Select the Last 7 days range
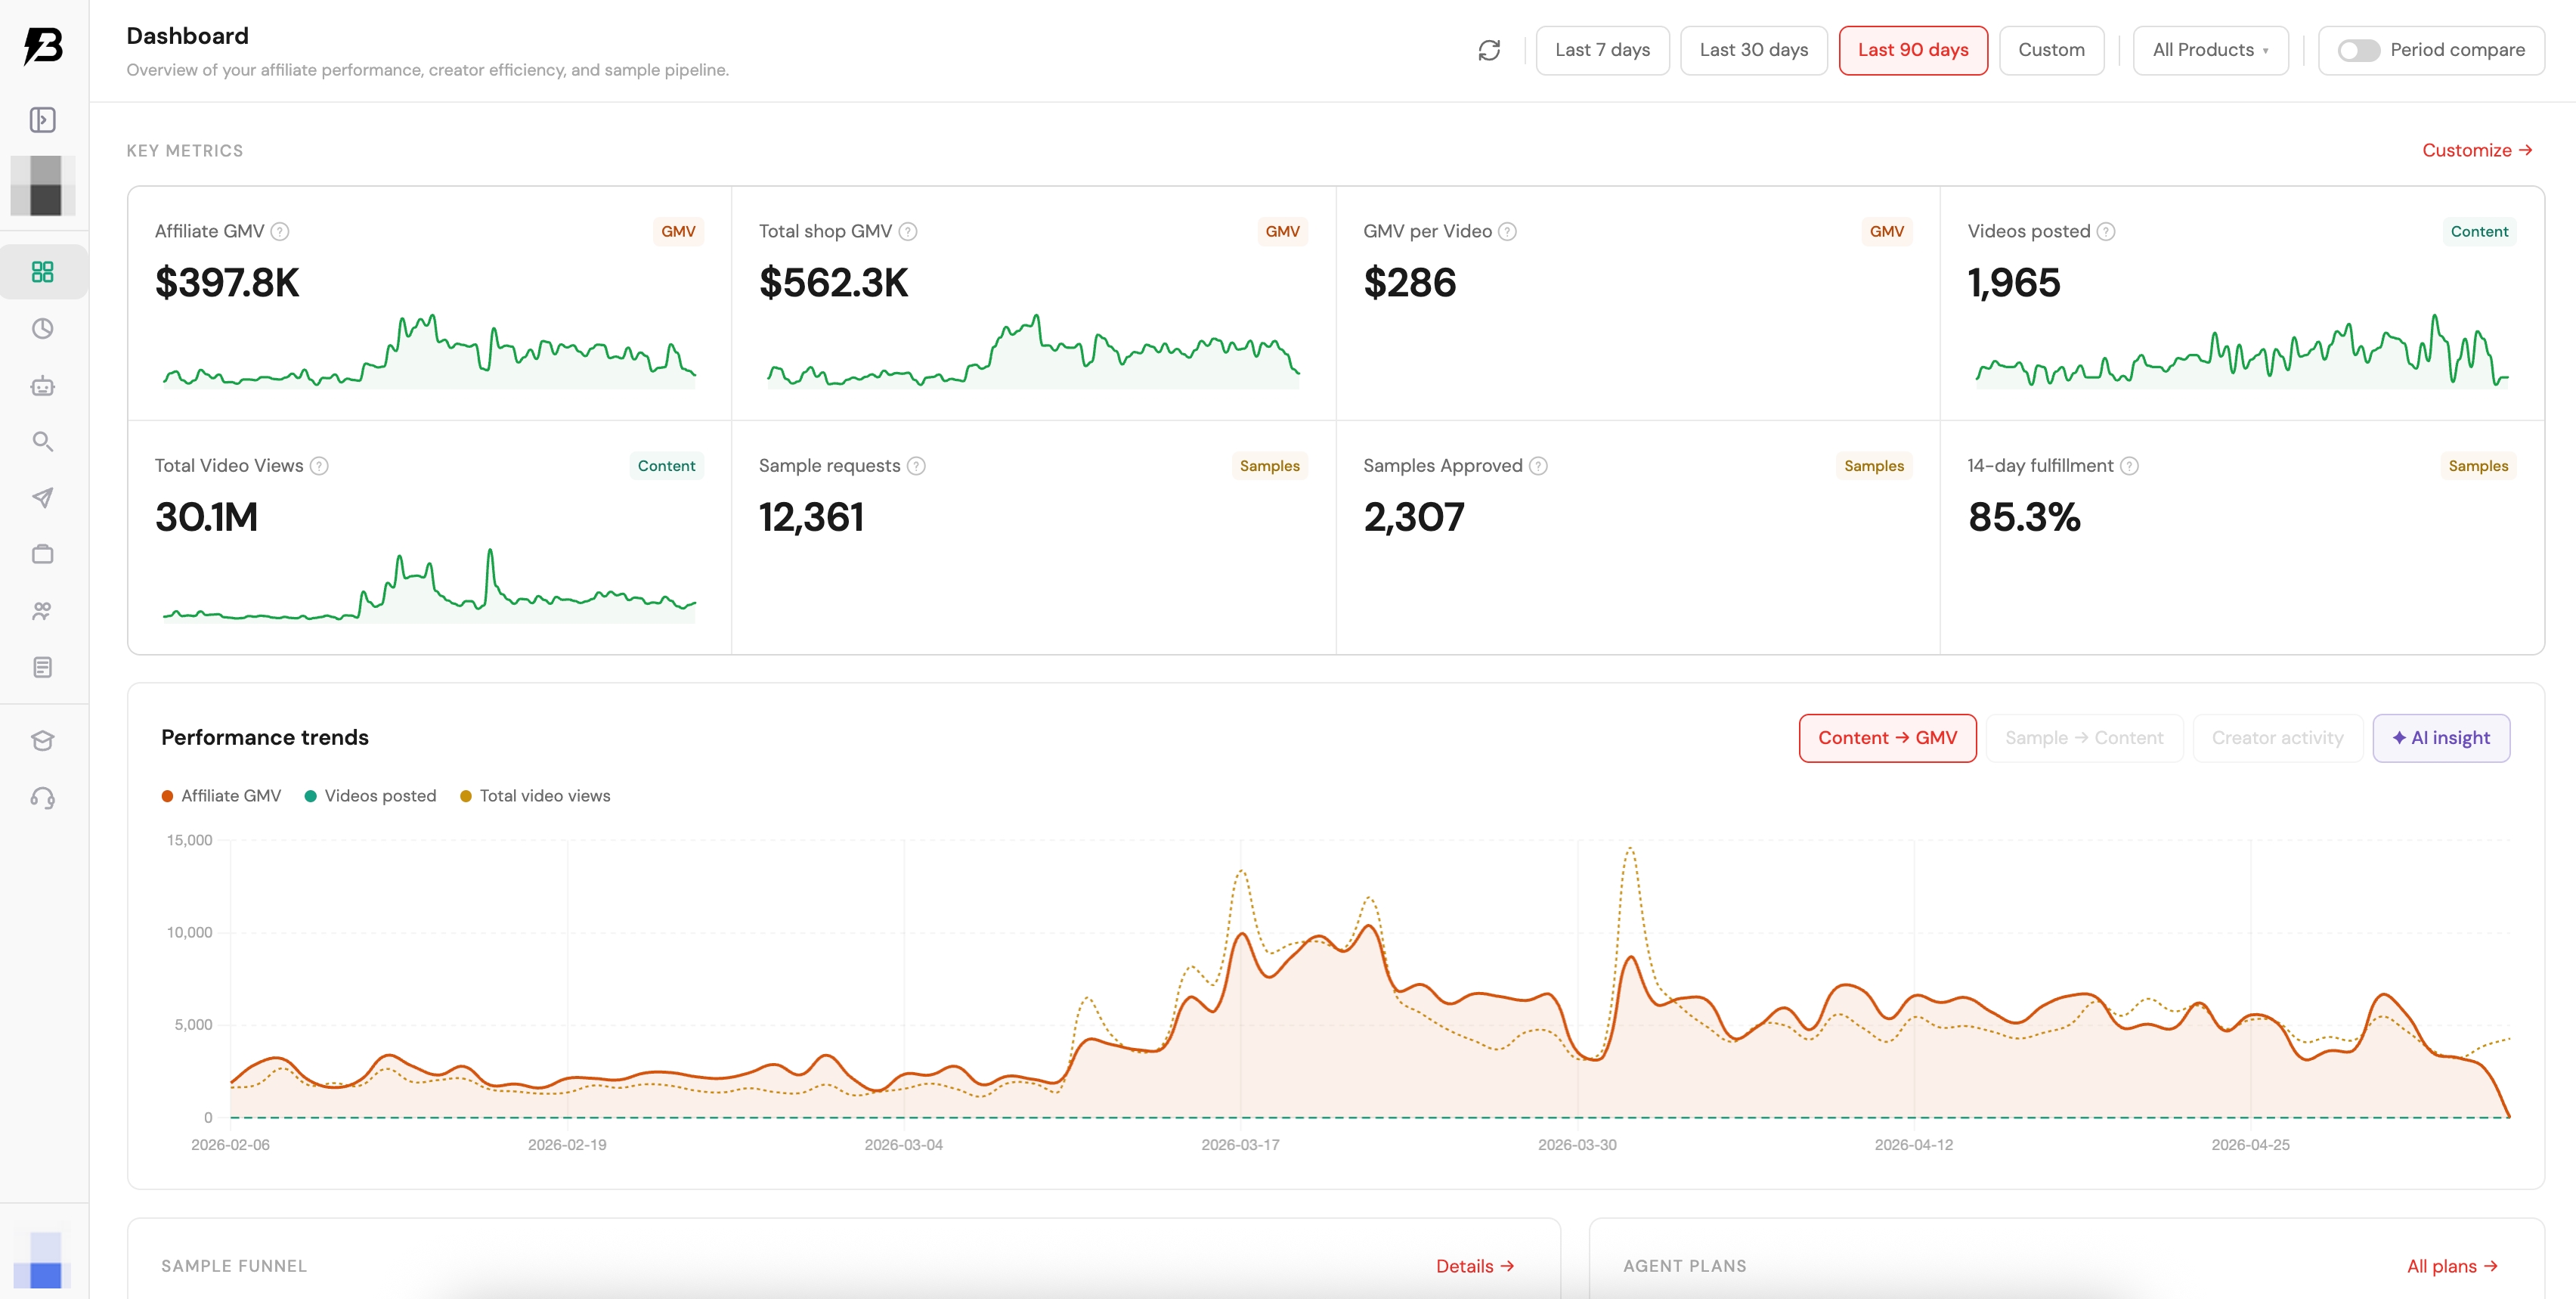 (1603, 50)
